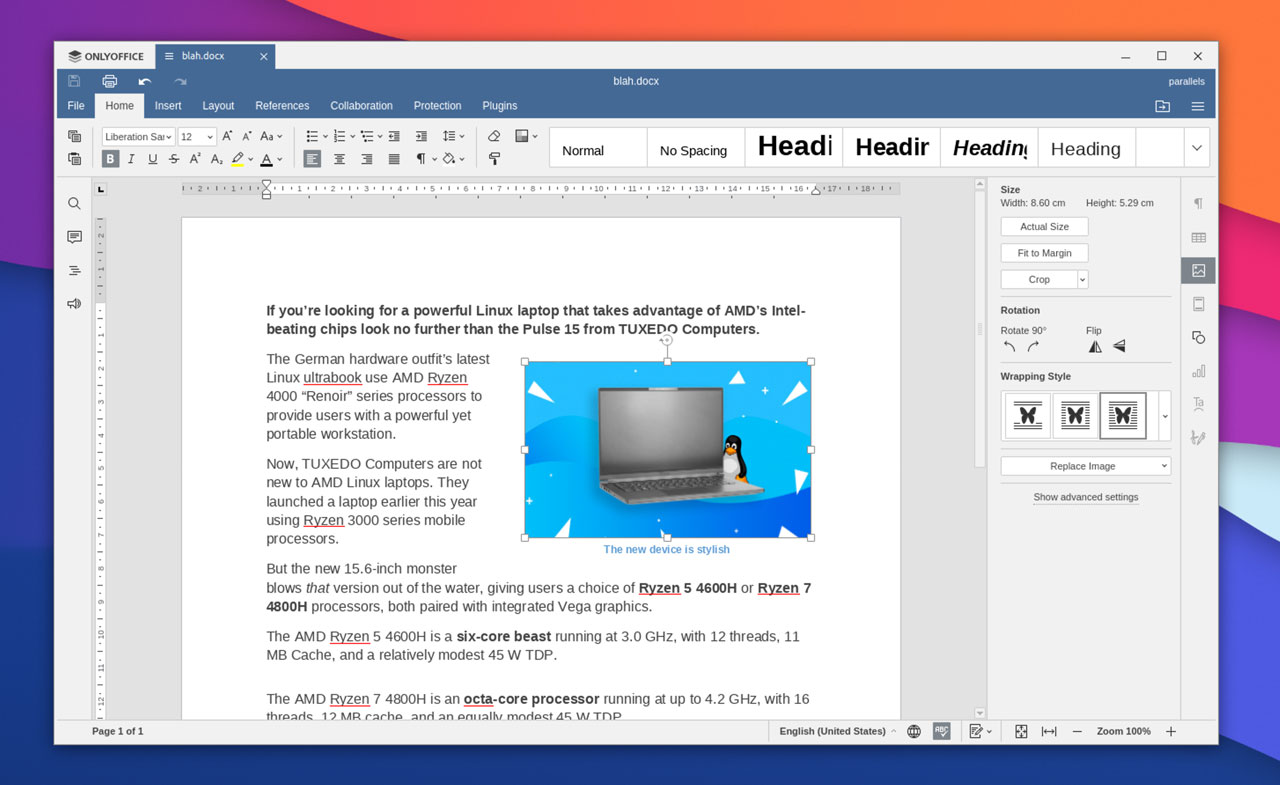Click the spell checking icon in status bar
The width and height of the screenshot is (1280, 785).
pyautogui.click(x=941, y=731)
